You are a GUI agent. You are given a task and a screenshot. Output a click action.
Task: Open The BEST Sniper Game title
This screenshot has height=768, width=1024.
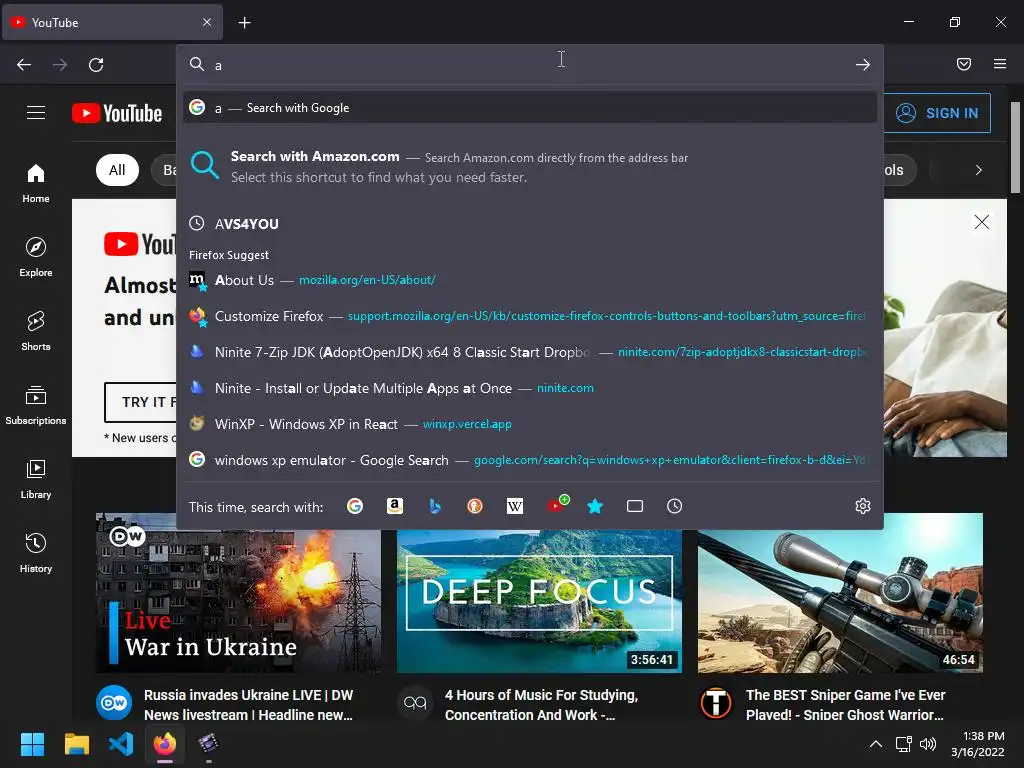(x=846, y=705)
